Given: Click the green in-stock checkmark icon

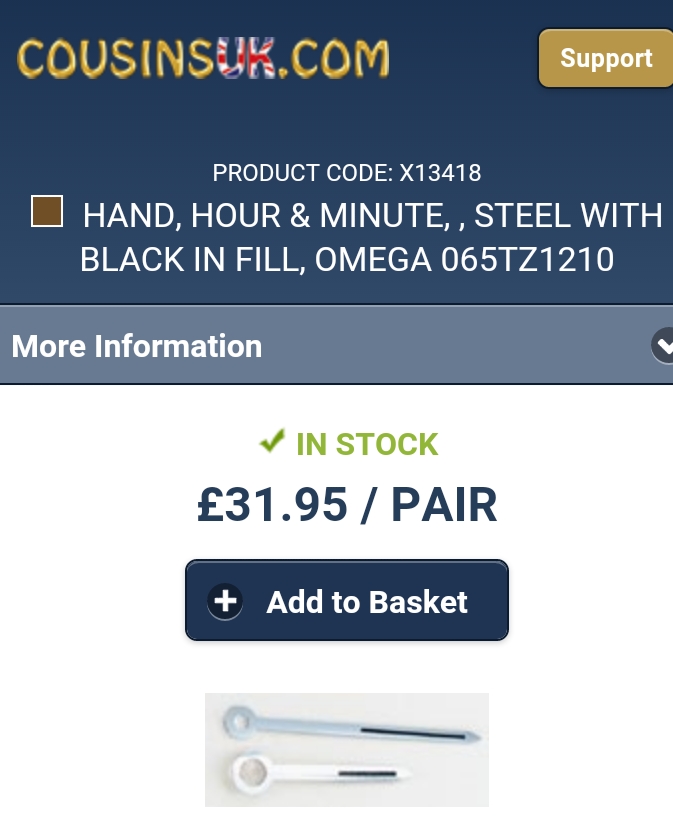Looking at the screenshot, I should 271,441.
